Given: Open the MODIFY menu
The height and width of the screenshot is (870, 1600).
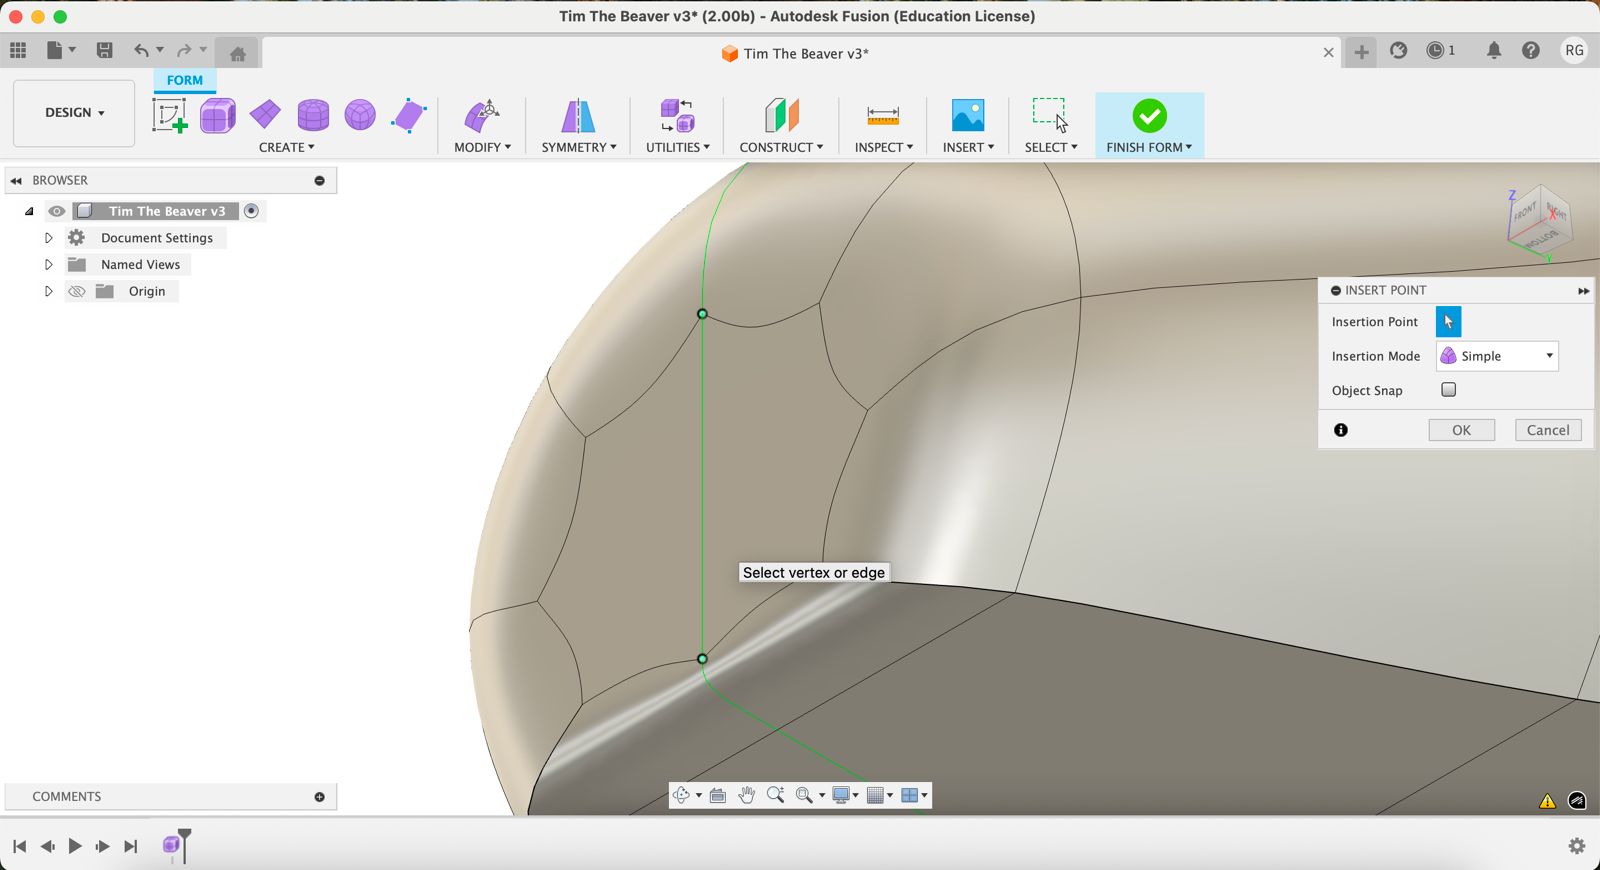Looking at the screenshot, I should coord(482,147).
